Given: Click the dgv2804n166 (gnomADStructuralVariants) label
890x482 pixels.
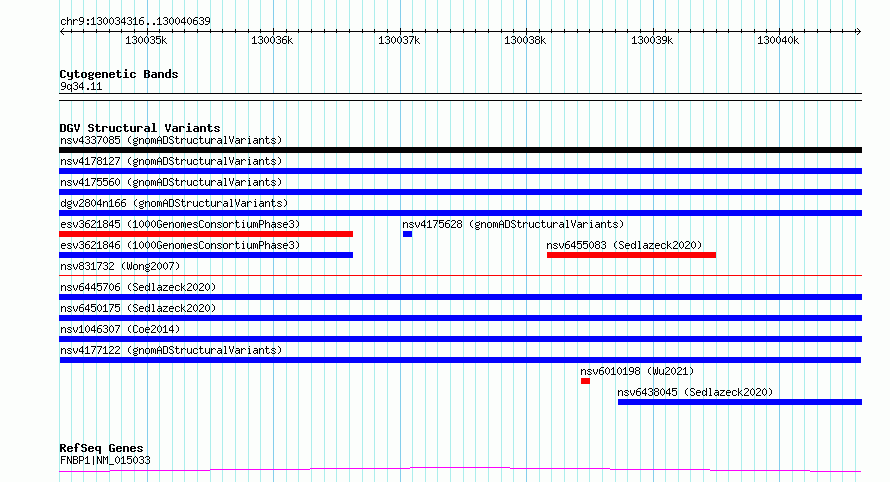Looking at the screenshot, I should tap(174, 203).
